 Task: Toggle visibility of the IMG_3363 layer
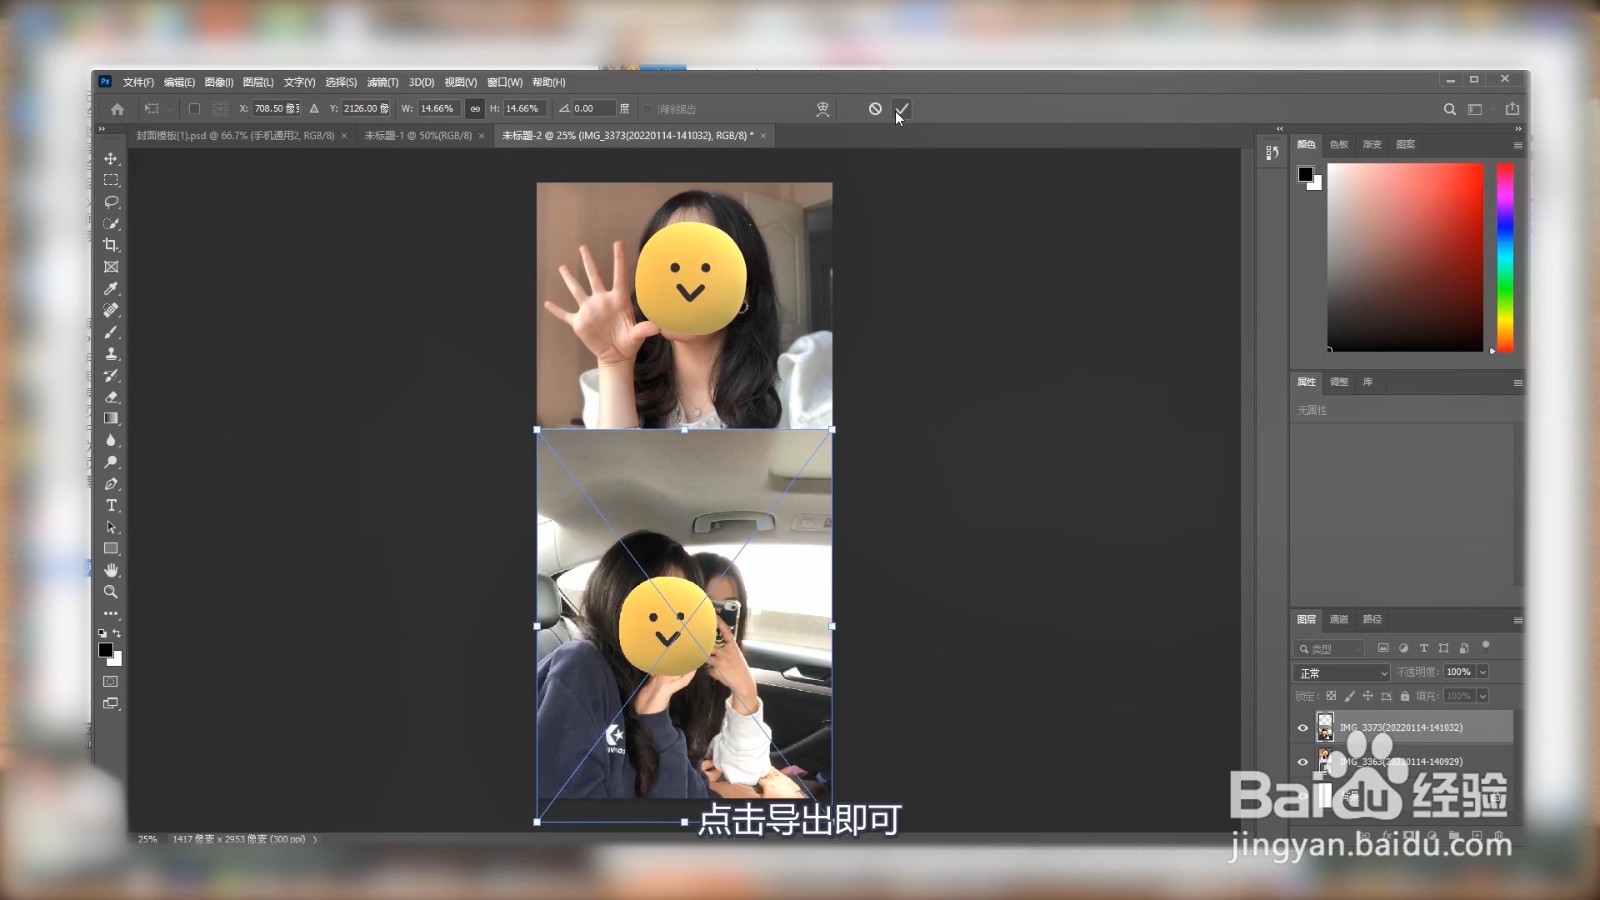tap(1302, 761)
